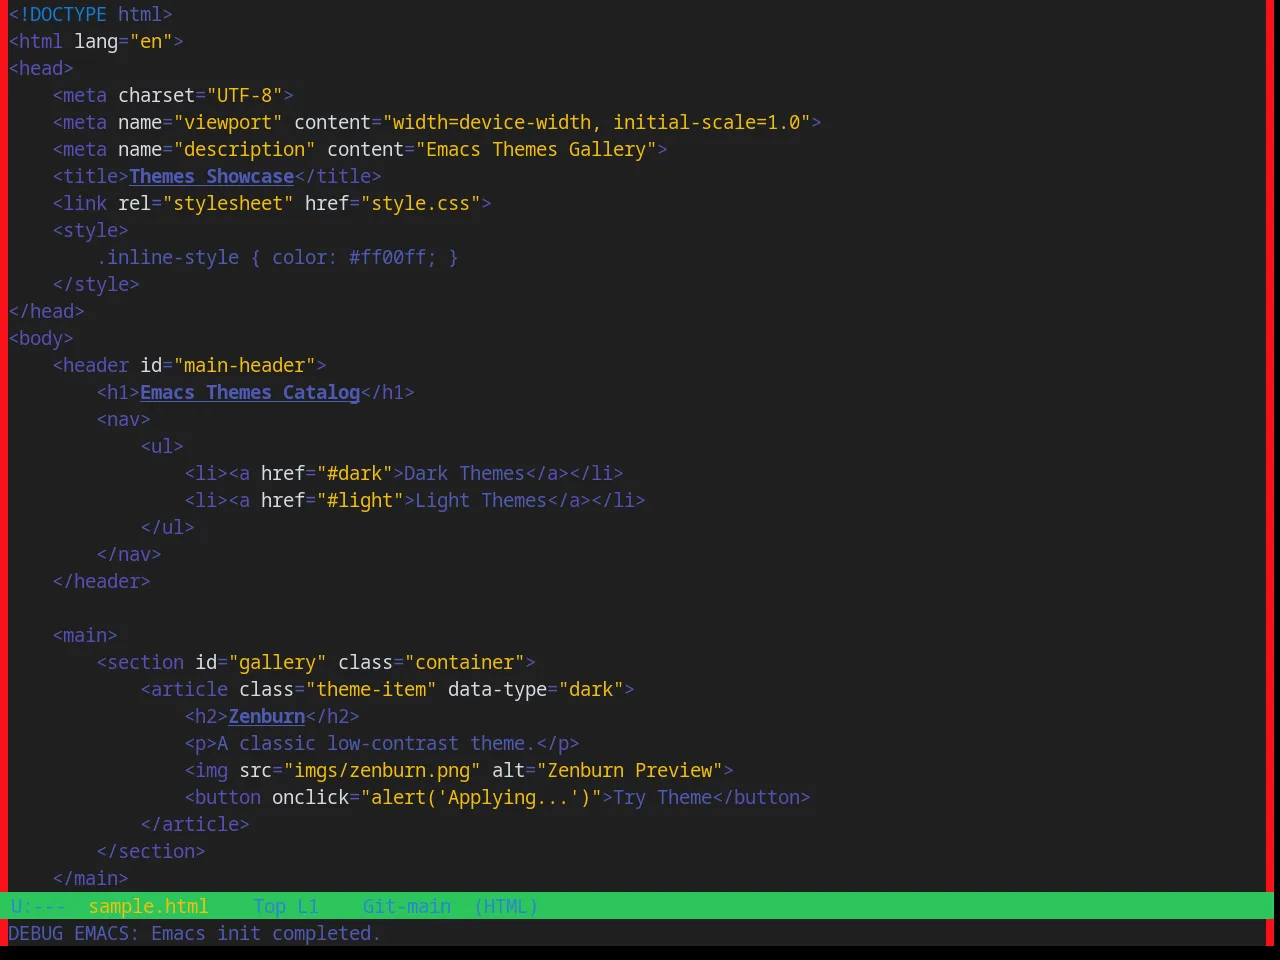This screenshot has height=960, width=1280.
Task: Click the closing </section> tag
Action: click(151, 851)
